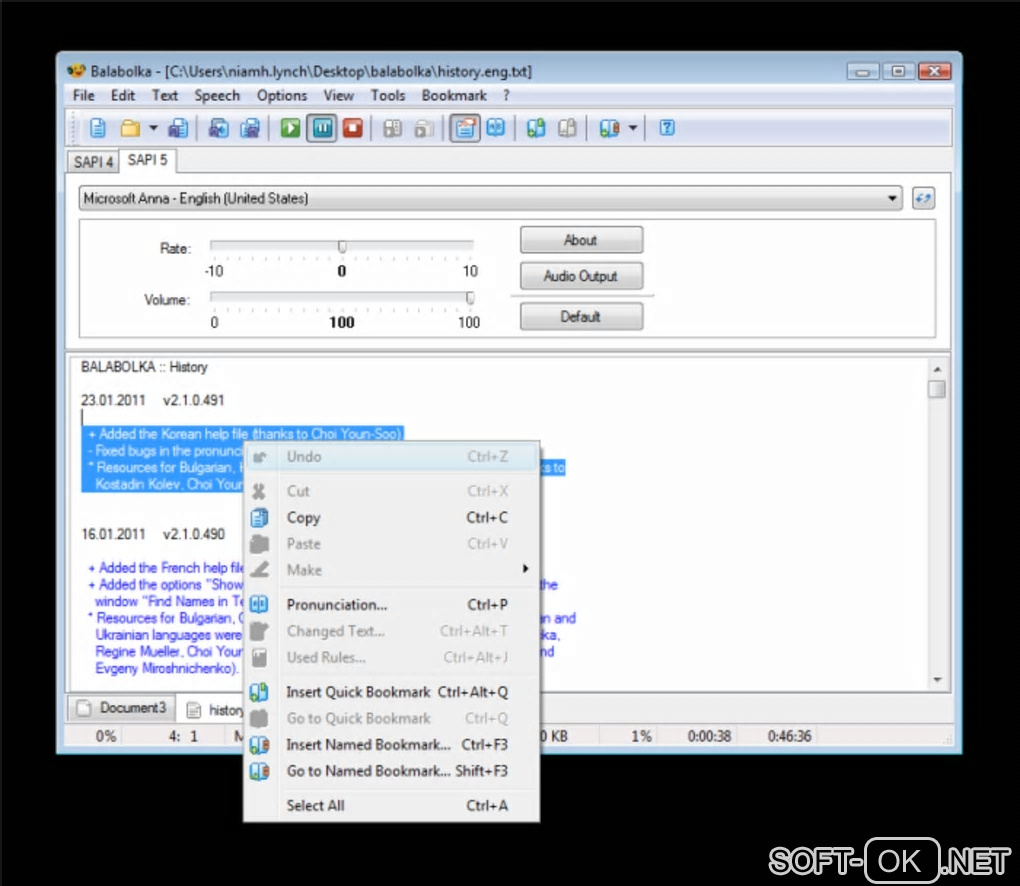The image size is (1020, 886).
Task: Choose Paste in the context menu
Action: [x=392, y=544]
